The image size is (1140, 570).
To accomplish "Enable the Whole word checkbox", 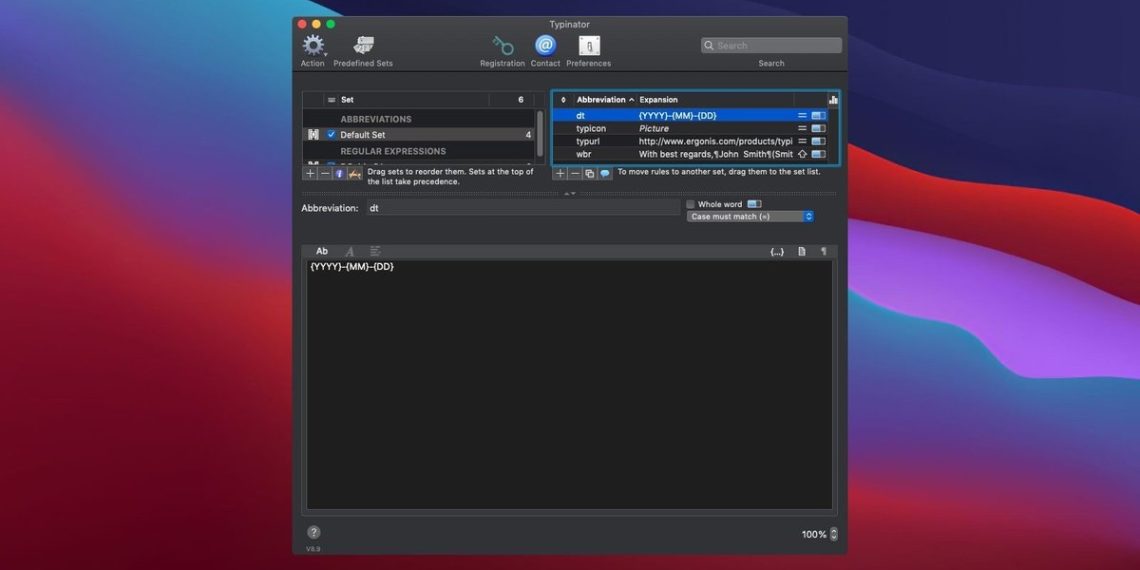I will click(x=690, y=204).
